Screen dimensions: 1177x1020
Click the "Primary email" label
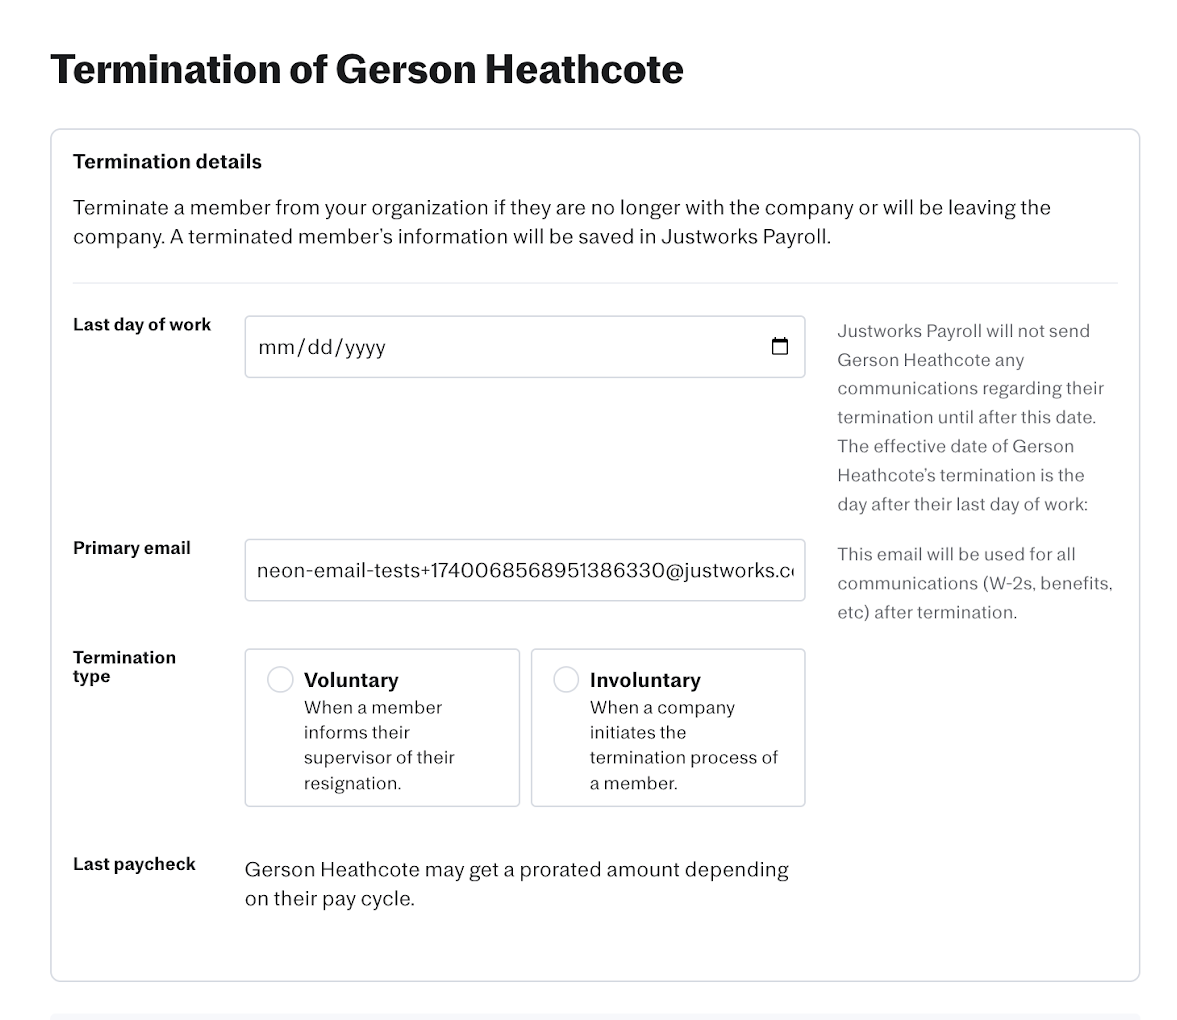132,548
